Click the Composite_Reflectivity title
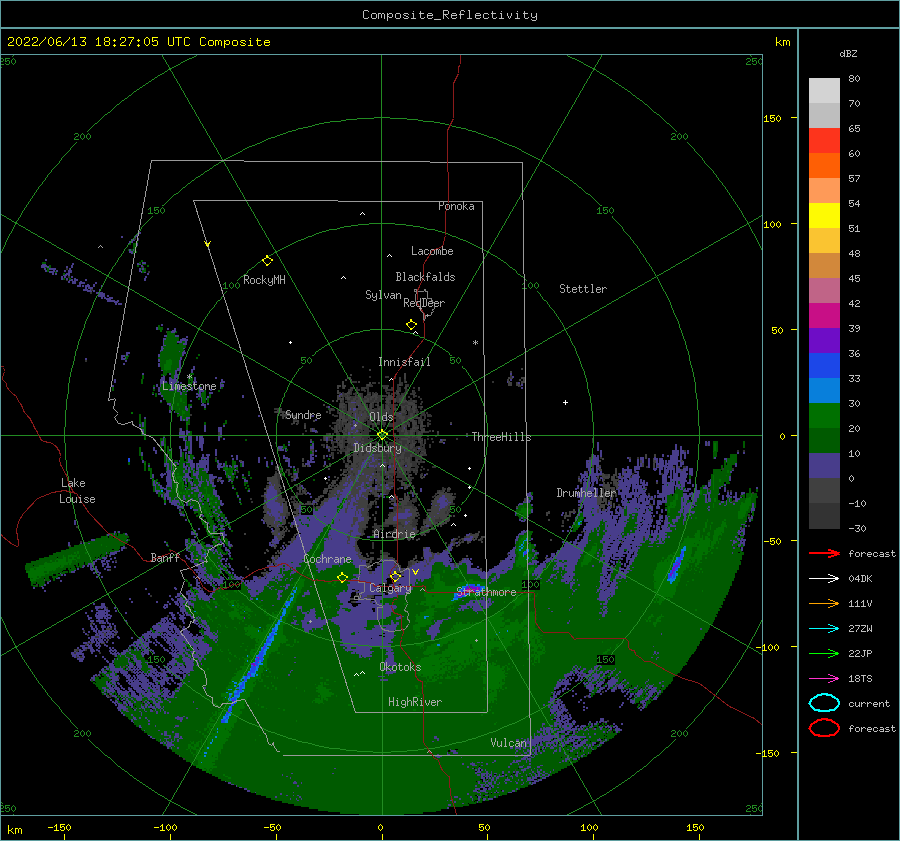This screenshot has width=900, height=841. pos(450,15)
